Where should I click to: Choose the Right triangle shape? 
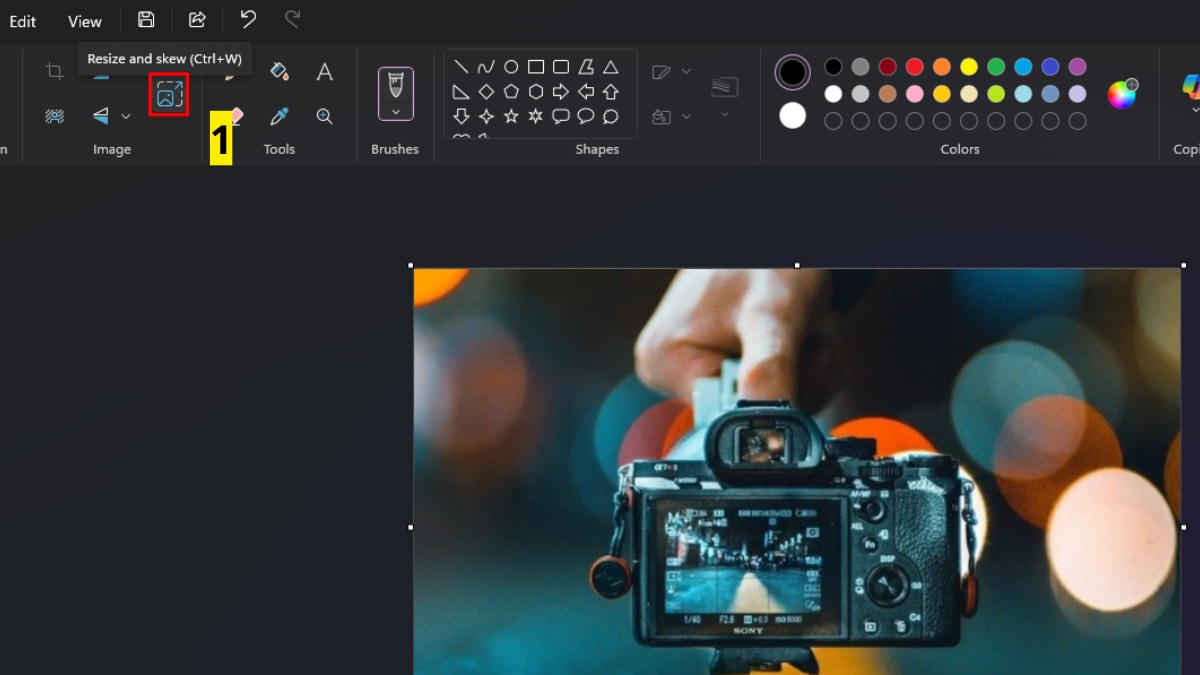coord(461,92)
